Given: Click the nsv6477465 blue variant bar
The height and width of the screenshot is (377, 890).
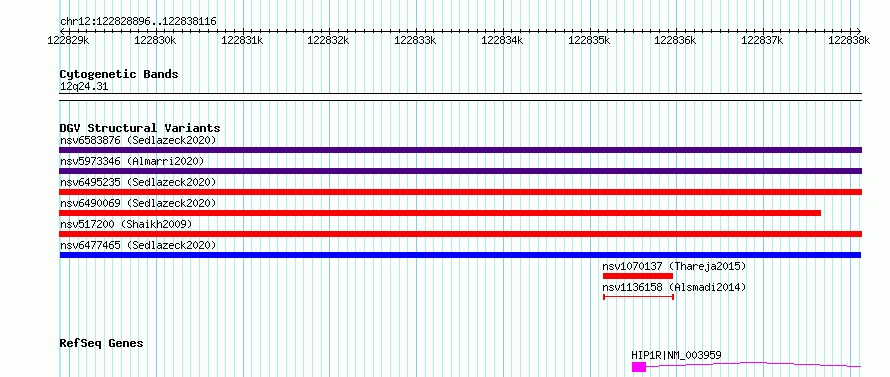Looking at the screenshot, I should pyautogui.click(x=460, y=255).
